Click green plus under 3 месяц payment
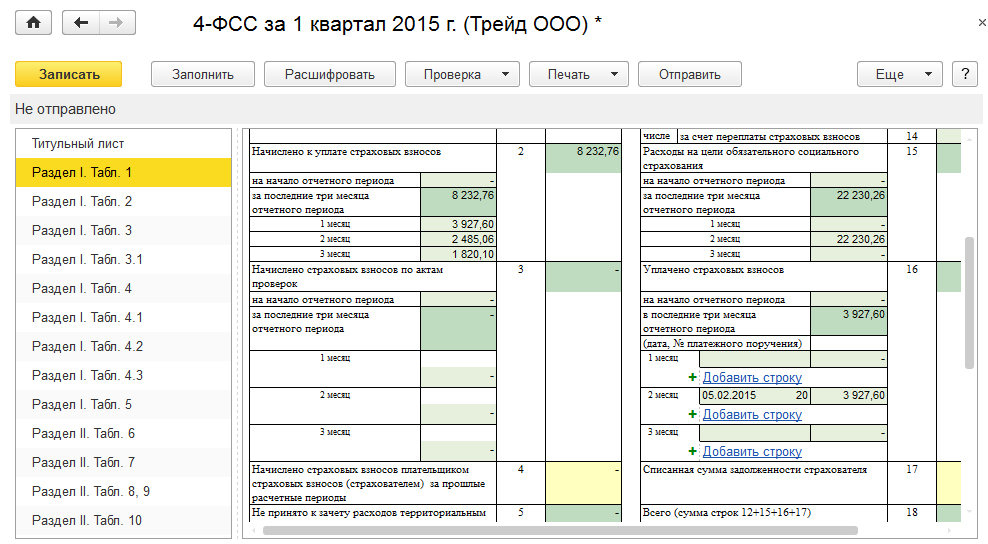 click(x=692, y=451)
